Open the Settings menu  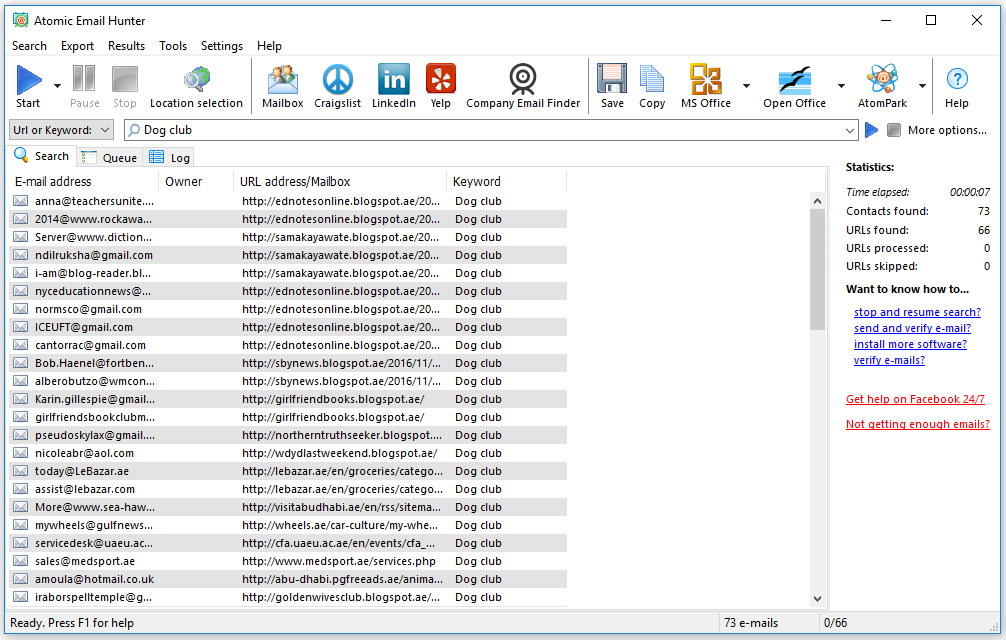click(x=221, y=46)
